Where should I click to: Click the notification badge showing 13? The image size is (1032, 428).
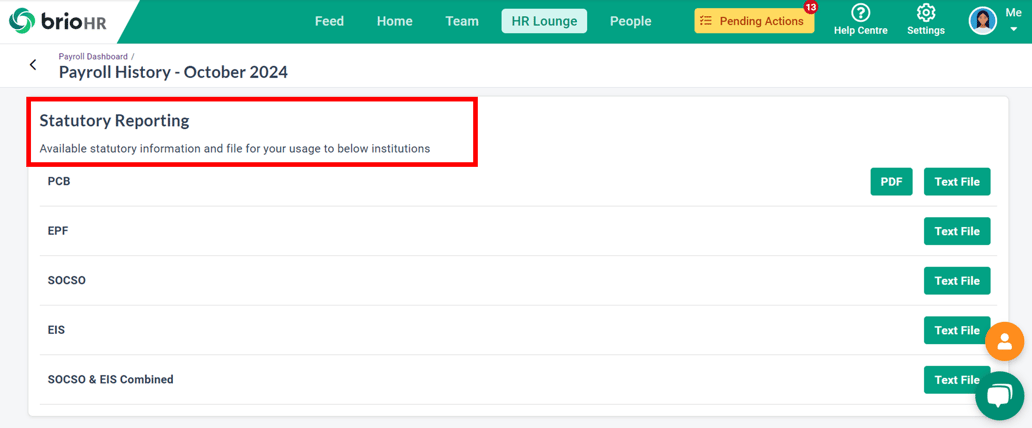[810, 8]
